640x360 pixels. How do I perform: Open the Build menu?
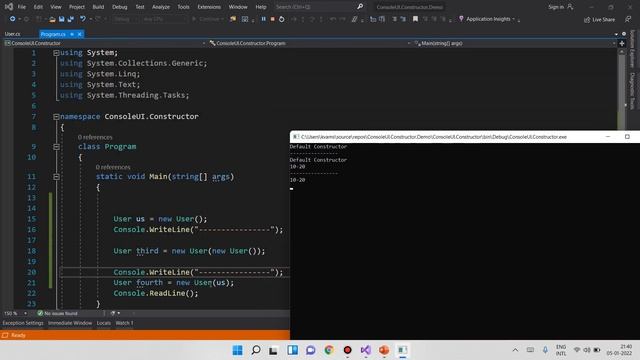tap(98, 7)
